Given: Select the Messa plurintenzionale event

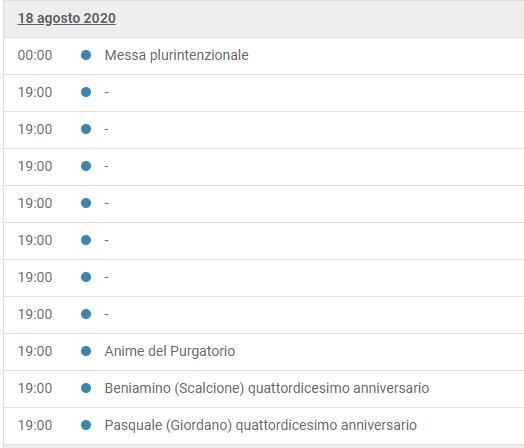Looking at the screenshot, I should pyautogui.click(x=176, y=55).
